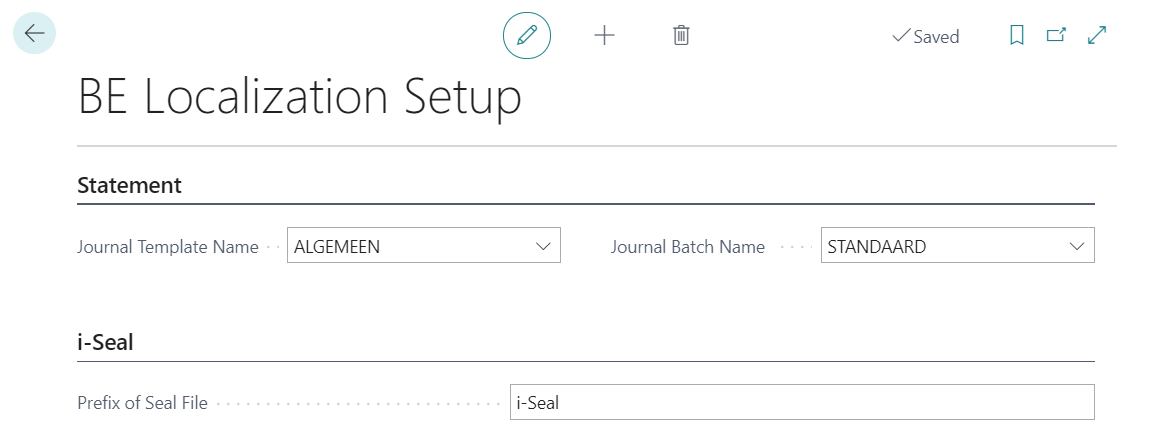
Task: Click the BE Localization Setup page title
Action: click(299, 99)
